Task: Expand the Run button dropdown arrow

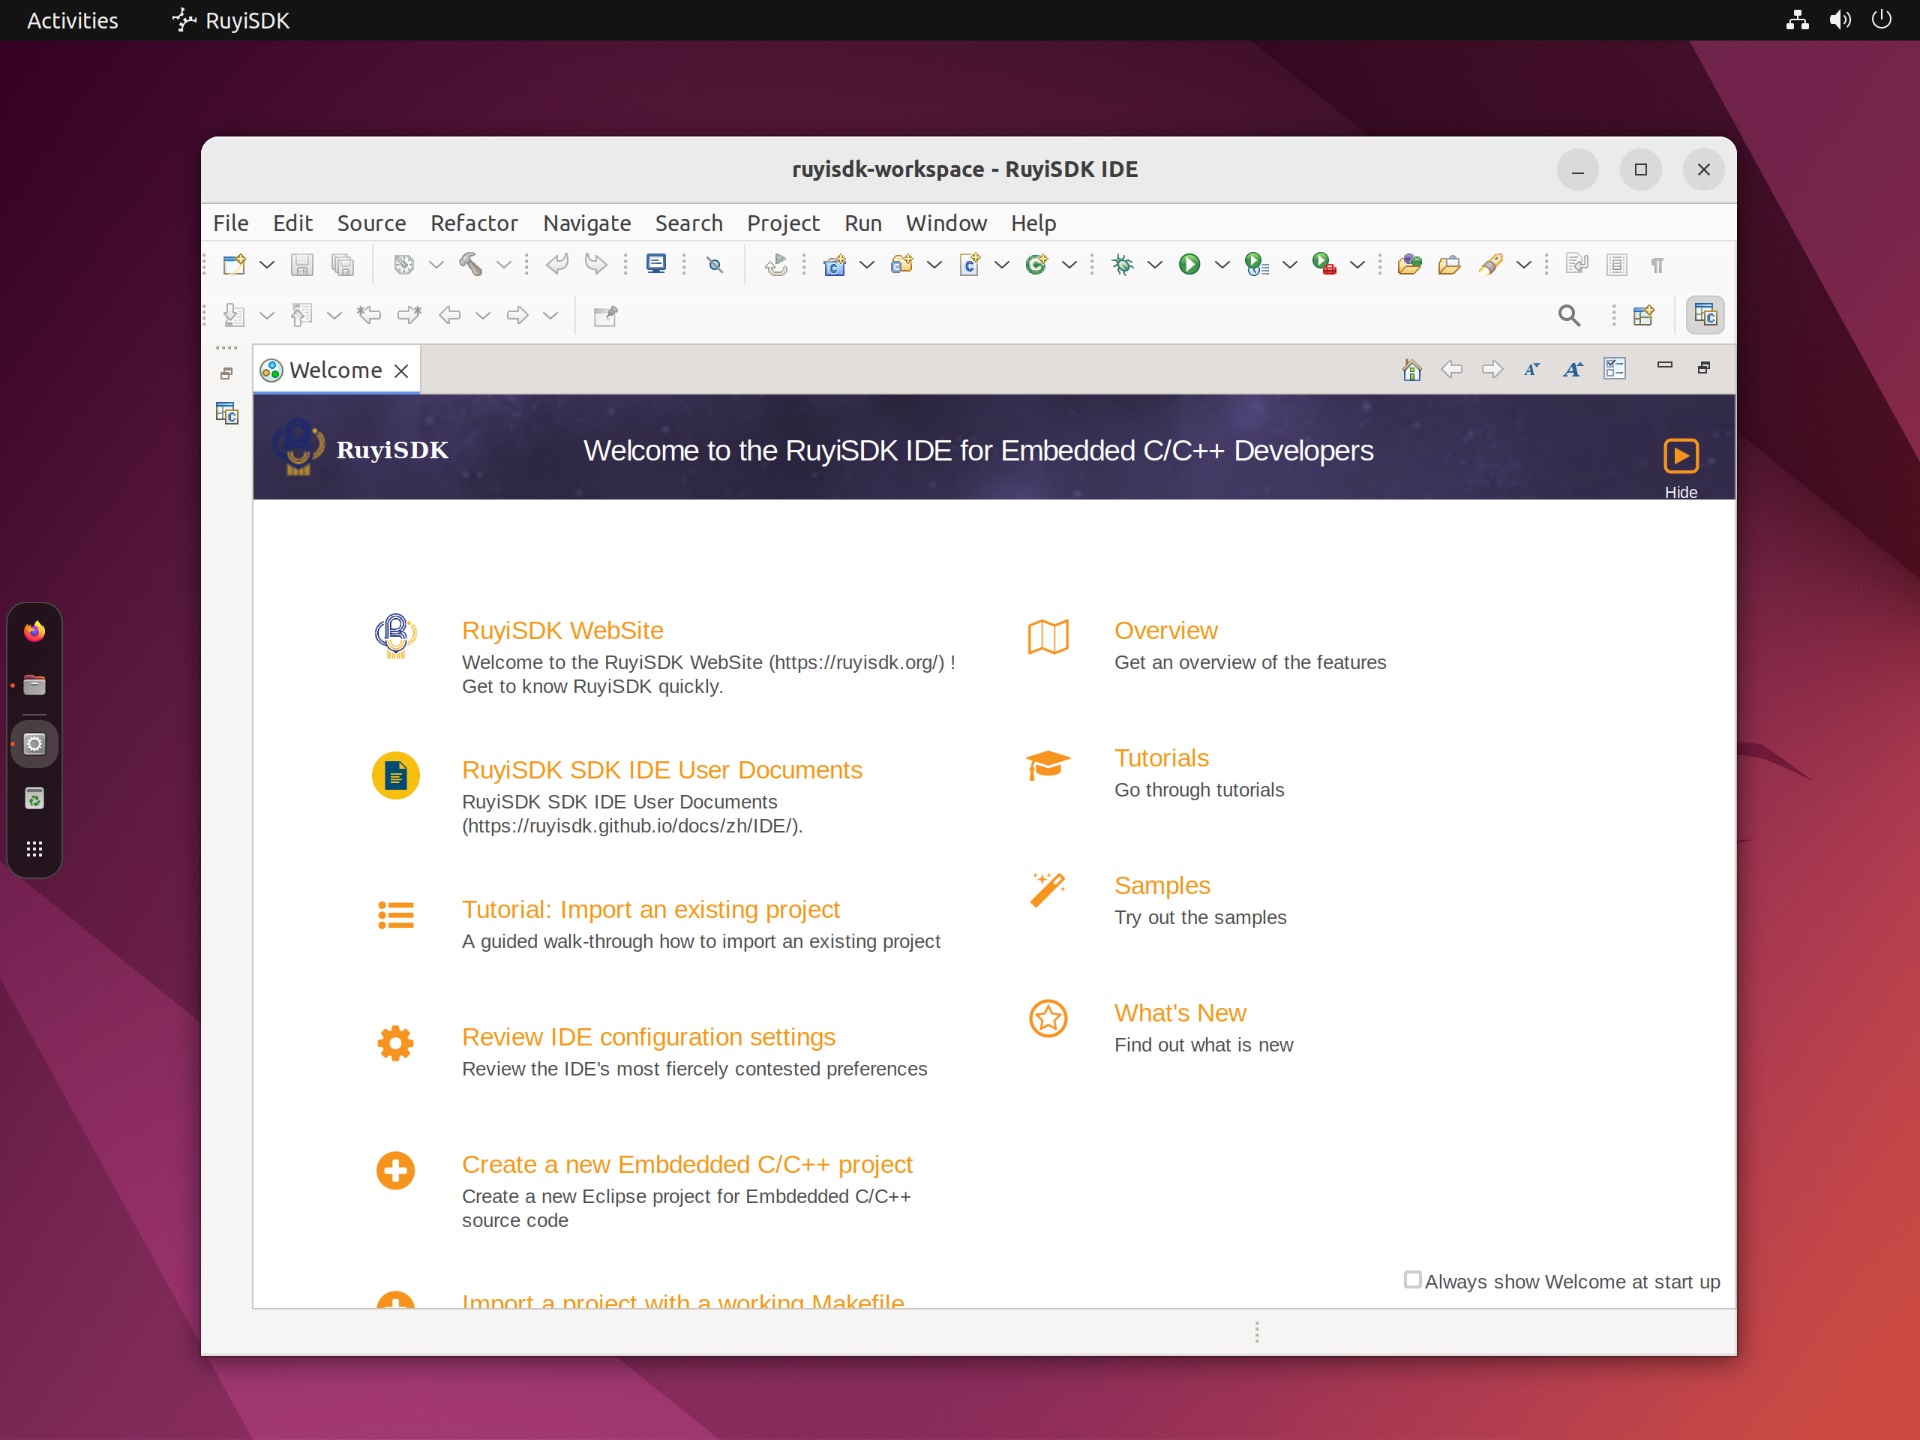Action: pos(1221,264)
